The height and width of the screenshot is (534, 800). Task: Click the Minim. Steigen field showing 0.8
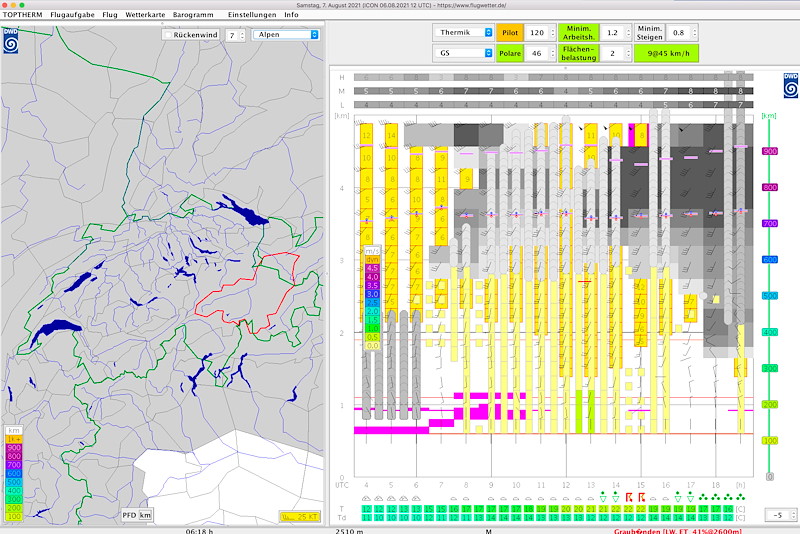tap(679, 32)
